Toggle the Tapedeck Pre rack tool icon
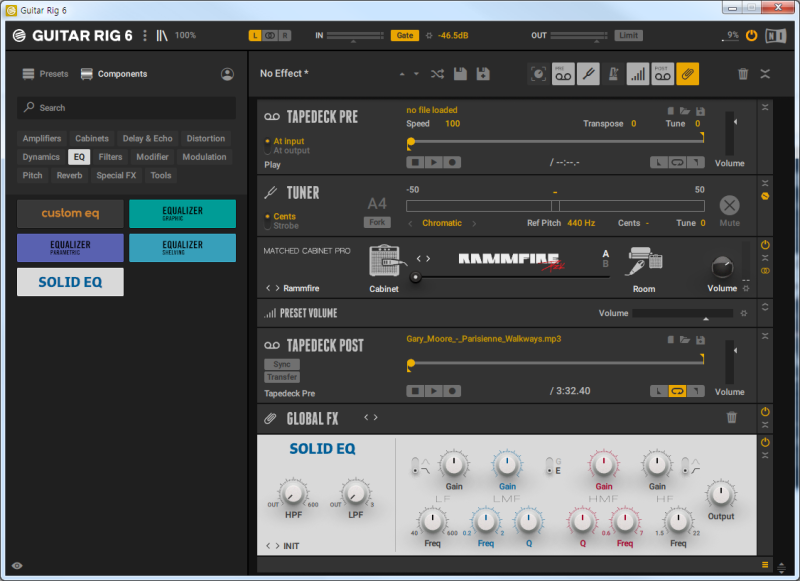 pos(563,74)
